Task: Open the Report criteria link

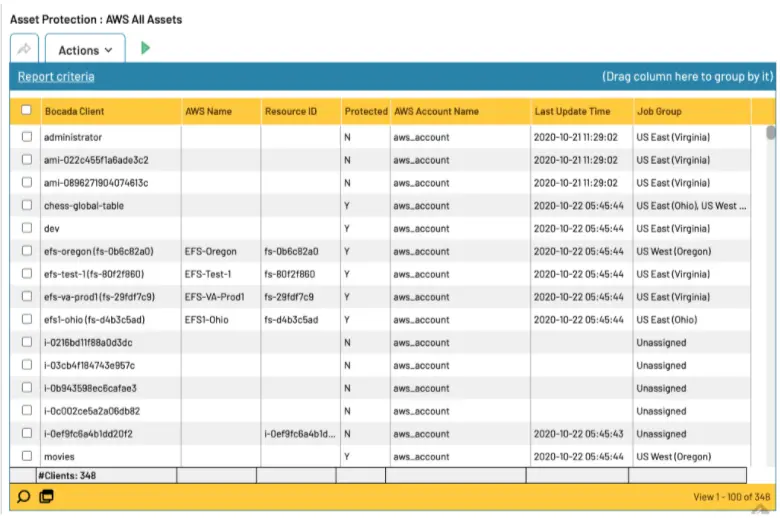Action: pyautogui.click(x=56, y=77)
